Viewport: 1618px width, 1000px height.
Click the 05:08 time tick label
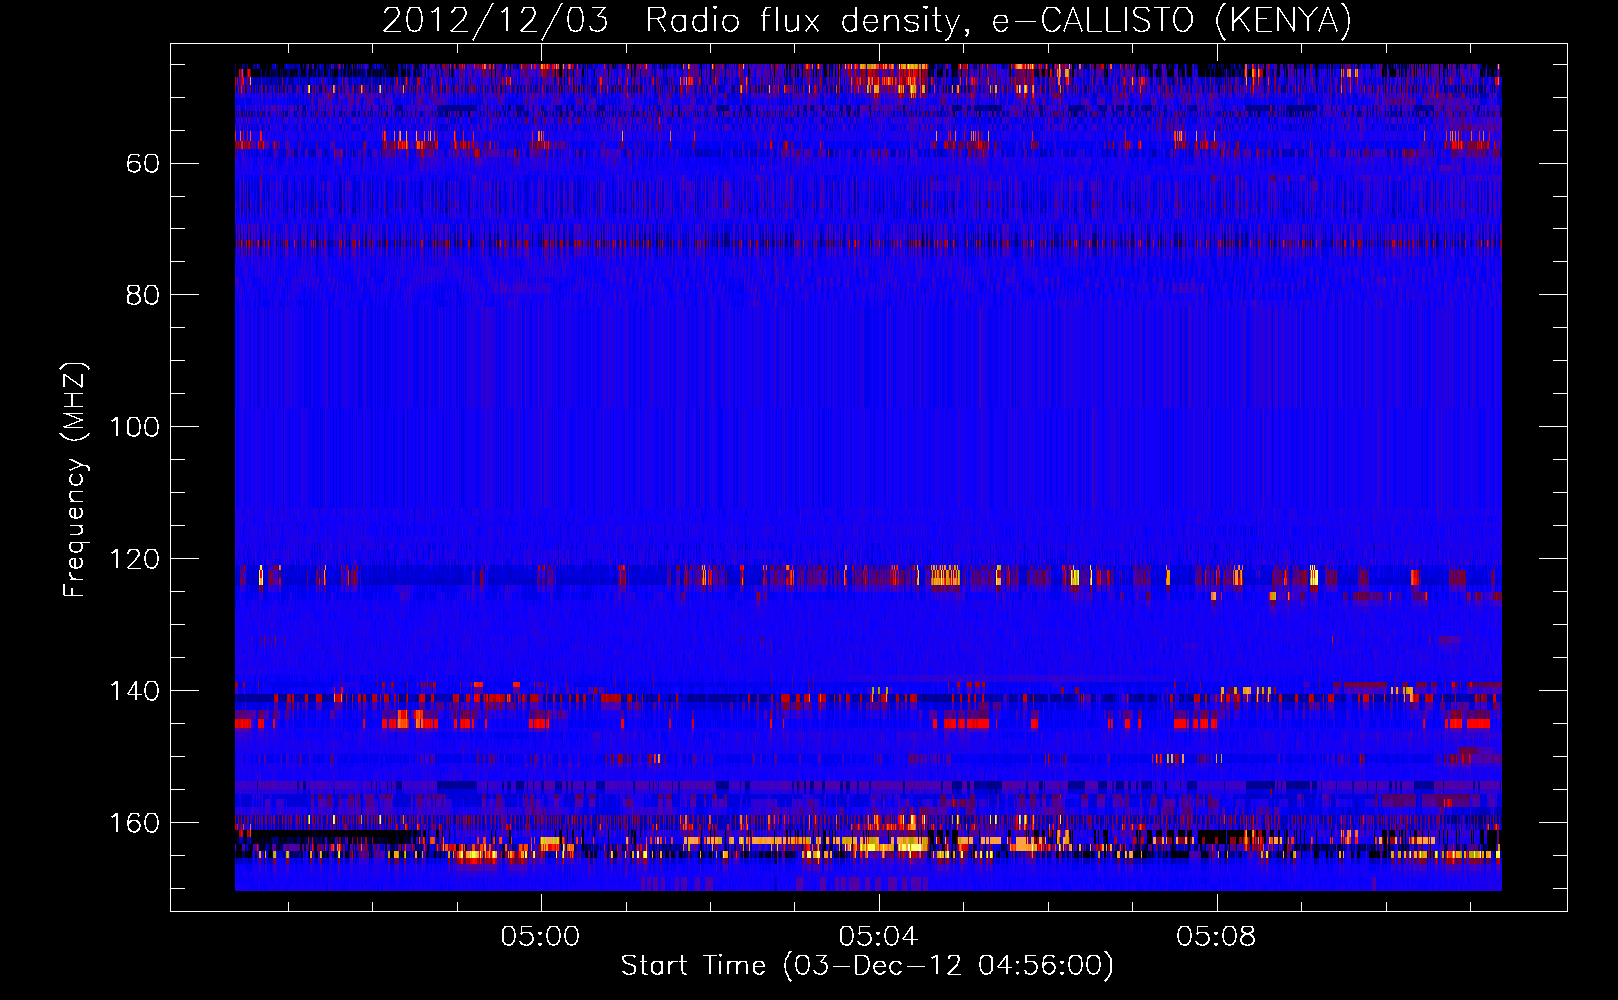(x=1216, y=937)
